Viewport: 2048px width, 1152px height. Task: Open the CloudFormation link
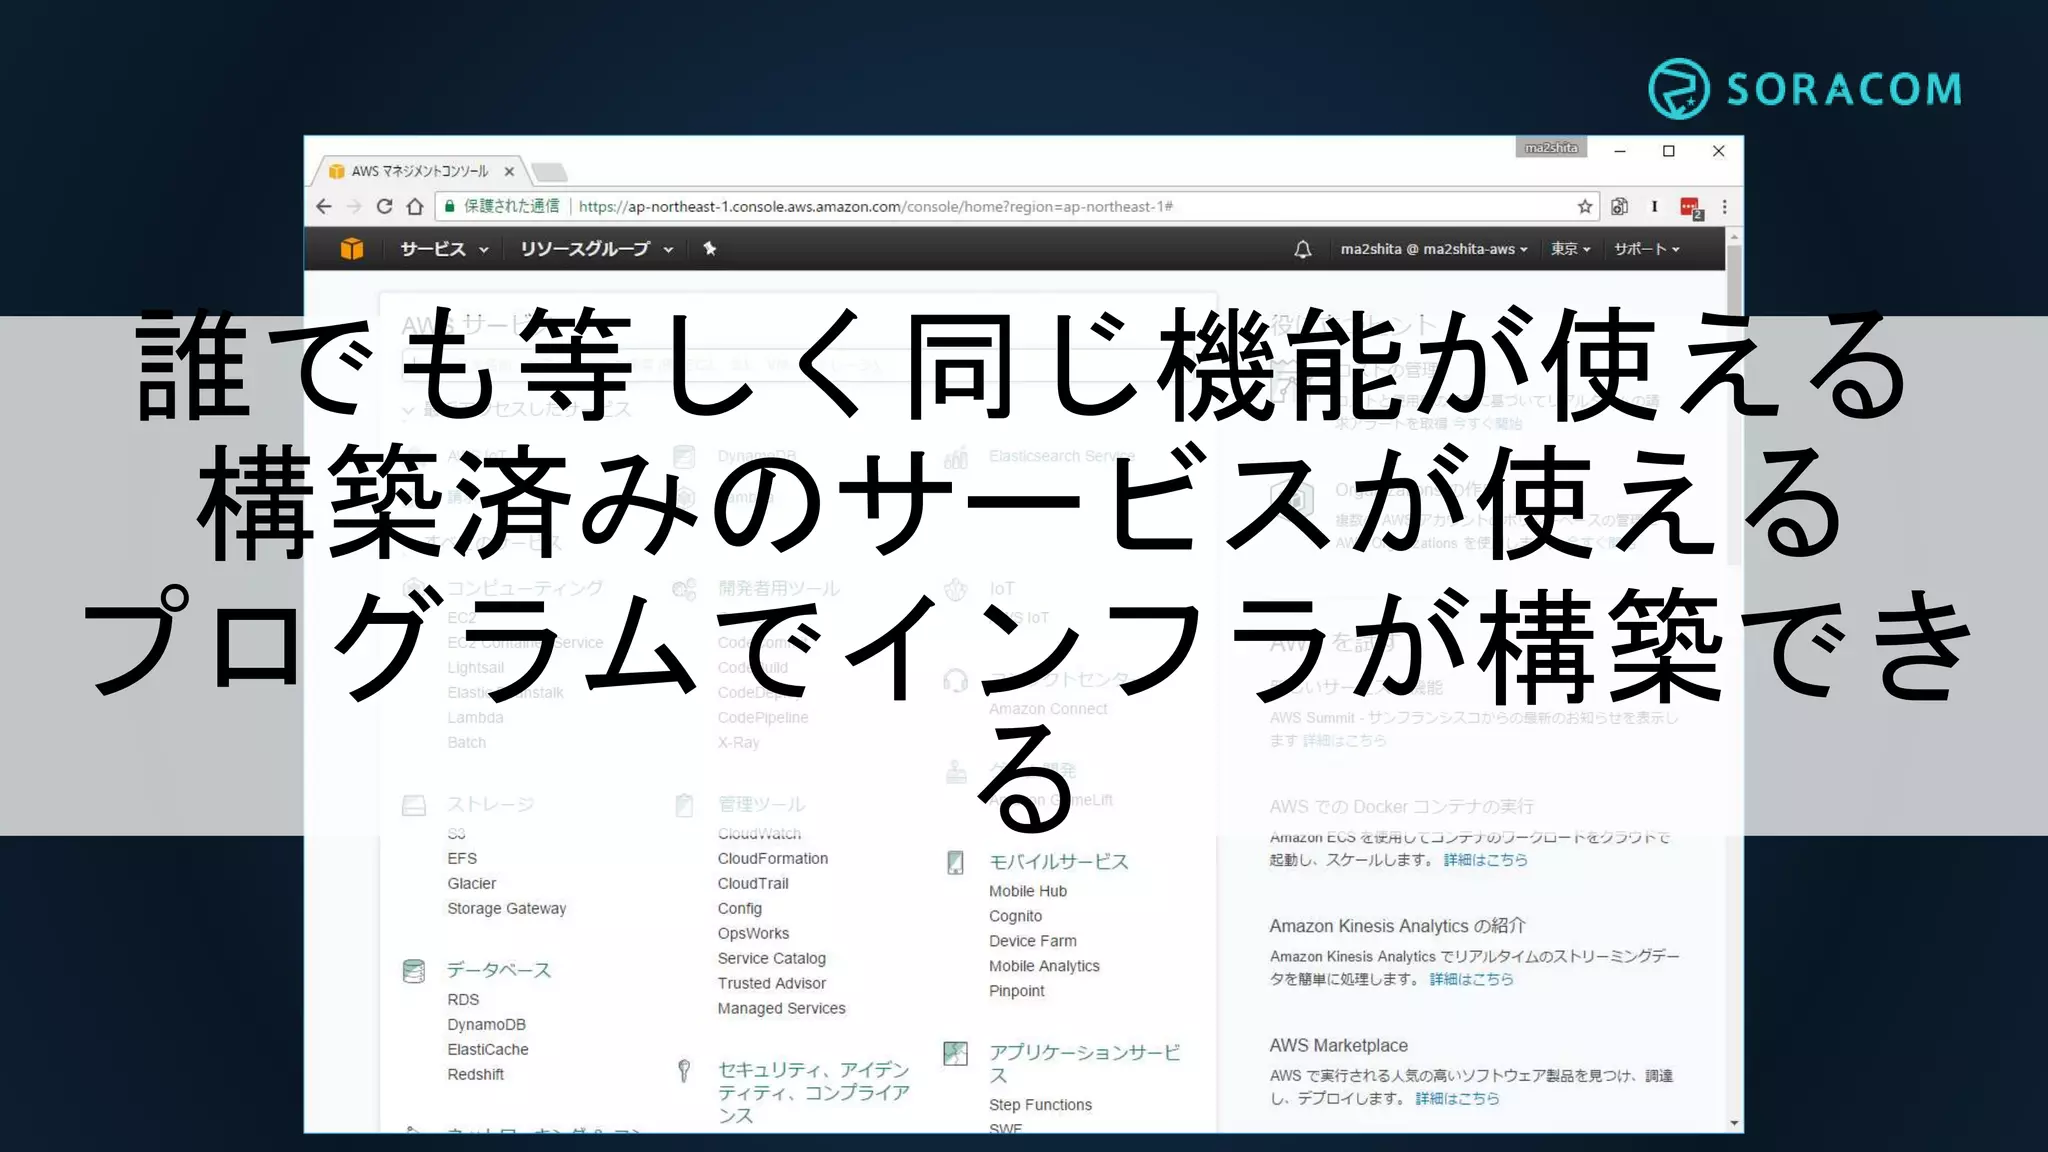(772, 859)
